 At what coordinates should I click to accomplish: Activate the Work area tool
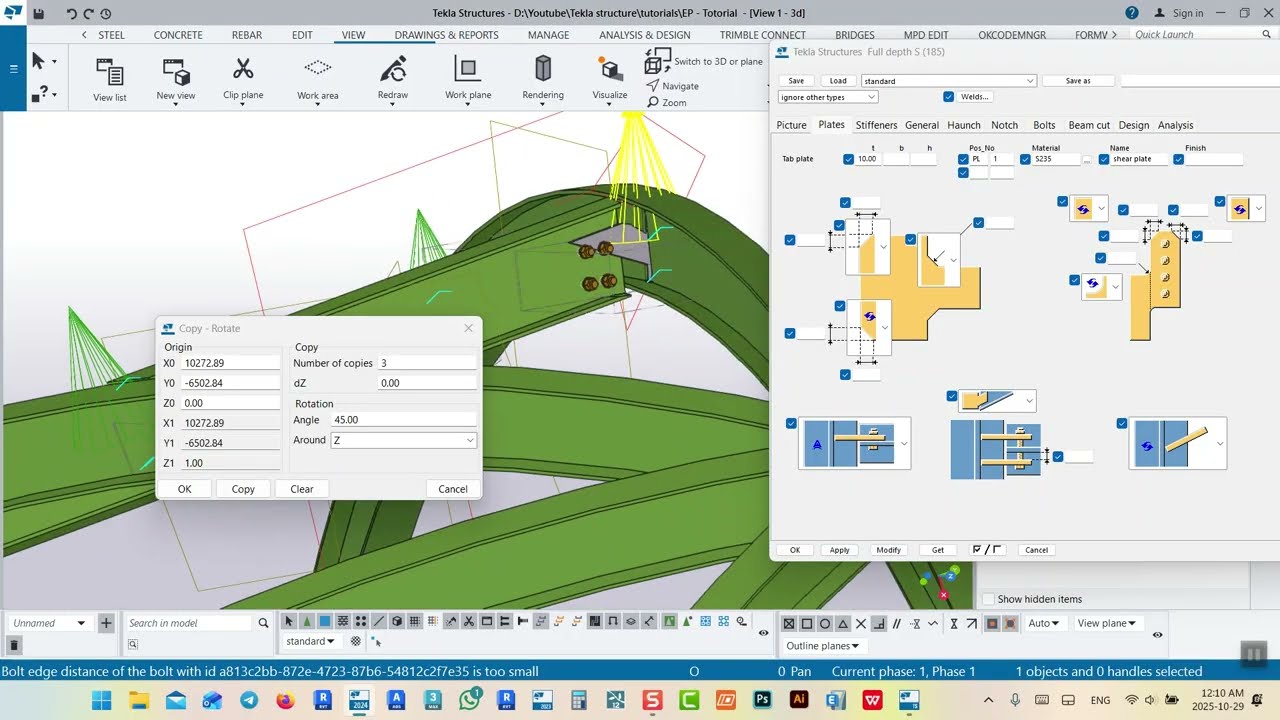pos(317,79)
